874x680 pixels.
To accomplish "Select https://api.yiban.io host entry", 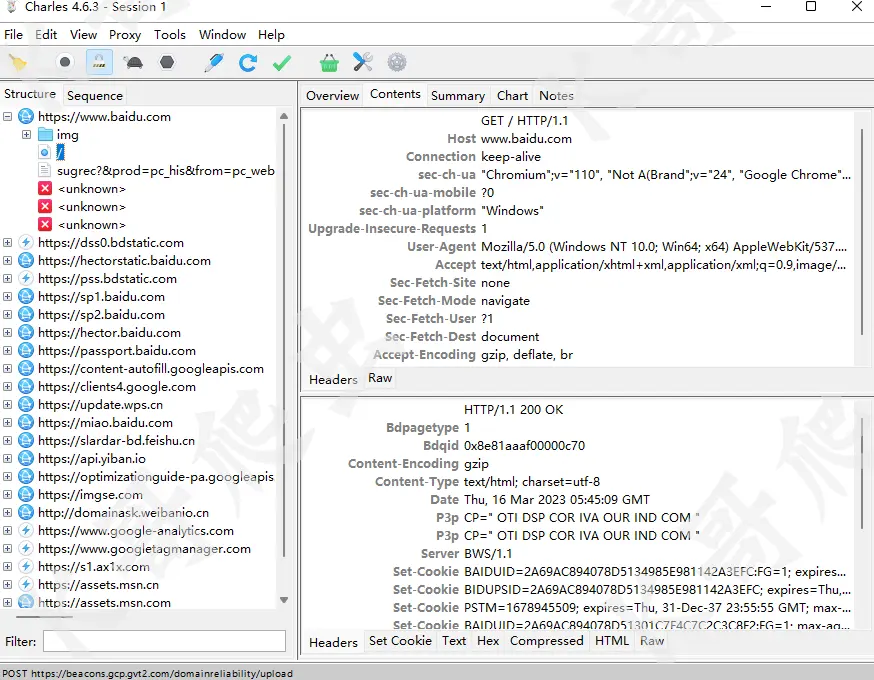I will coord(92,459).
